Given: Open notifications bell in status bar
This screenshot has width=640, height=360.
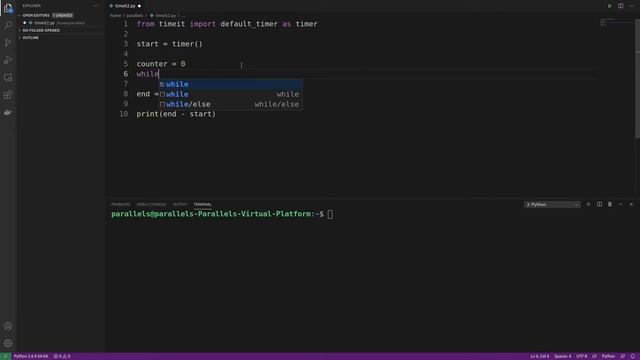Looking at the screenshot, I should pos(633,356).
